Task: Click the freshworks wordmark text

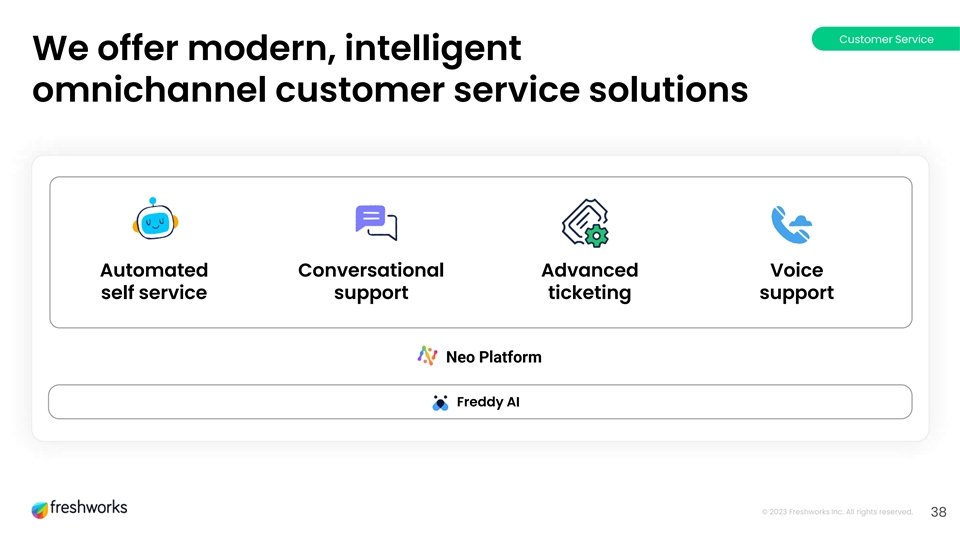Action: (89, 508)
